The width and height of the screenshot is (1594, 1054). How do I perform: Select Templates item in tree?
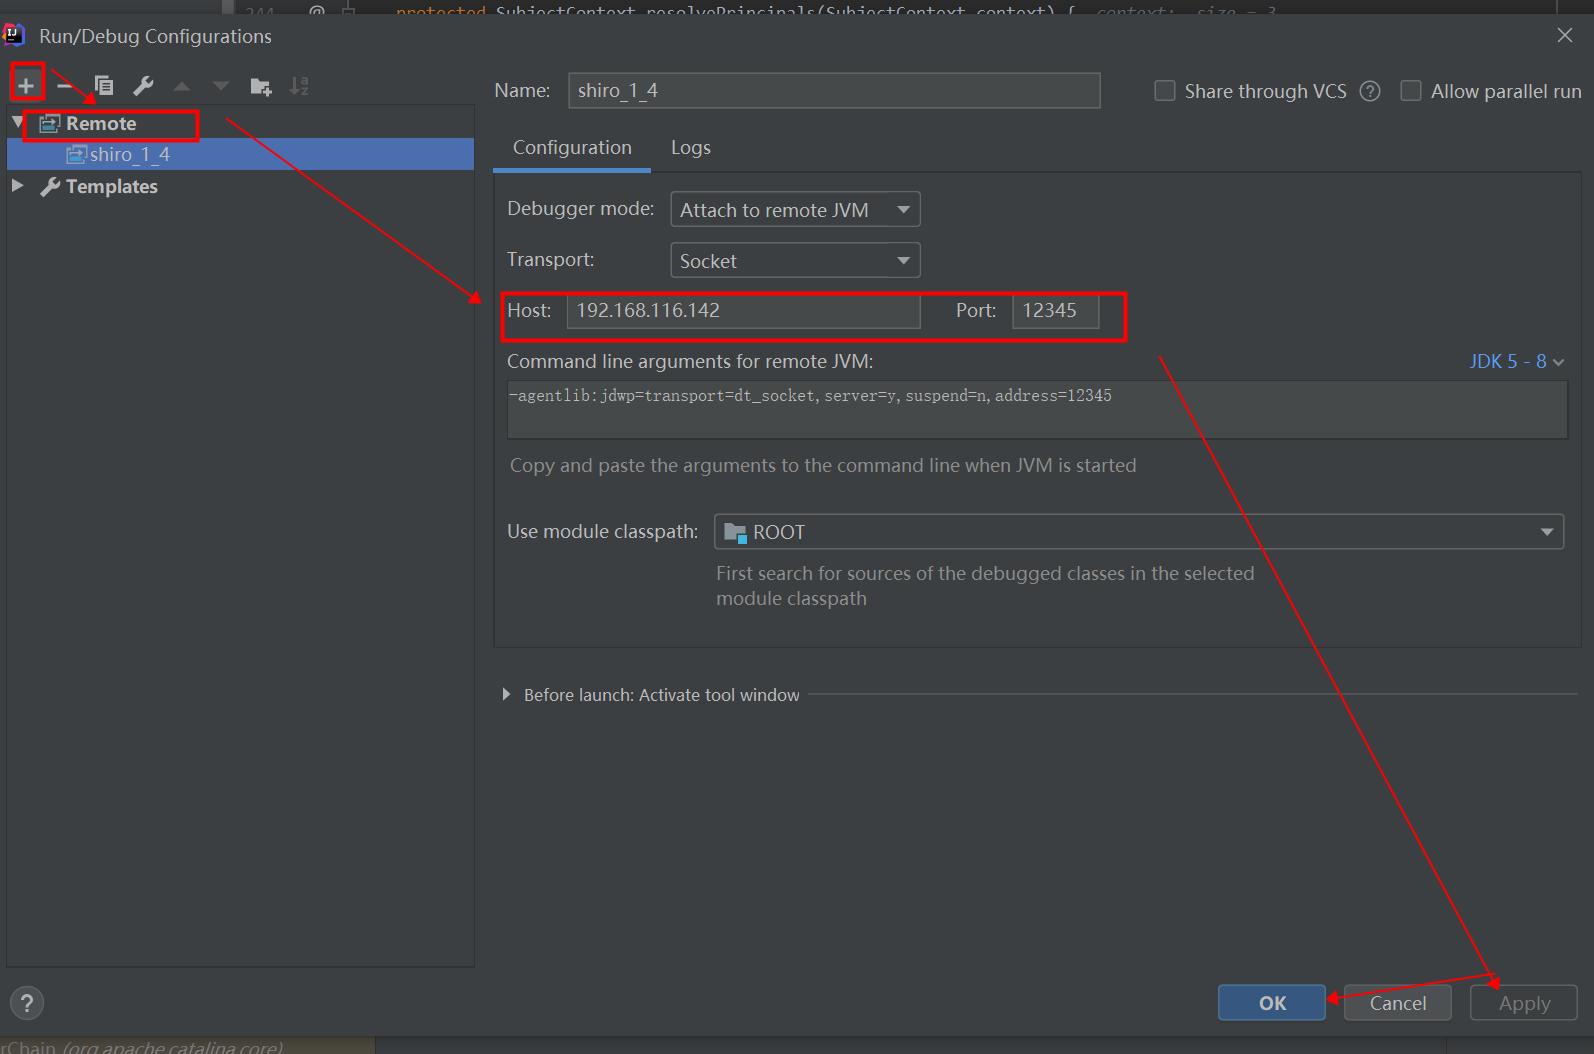pos(111,186)
